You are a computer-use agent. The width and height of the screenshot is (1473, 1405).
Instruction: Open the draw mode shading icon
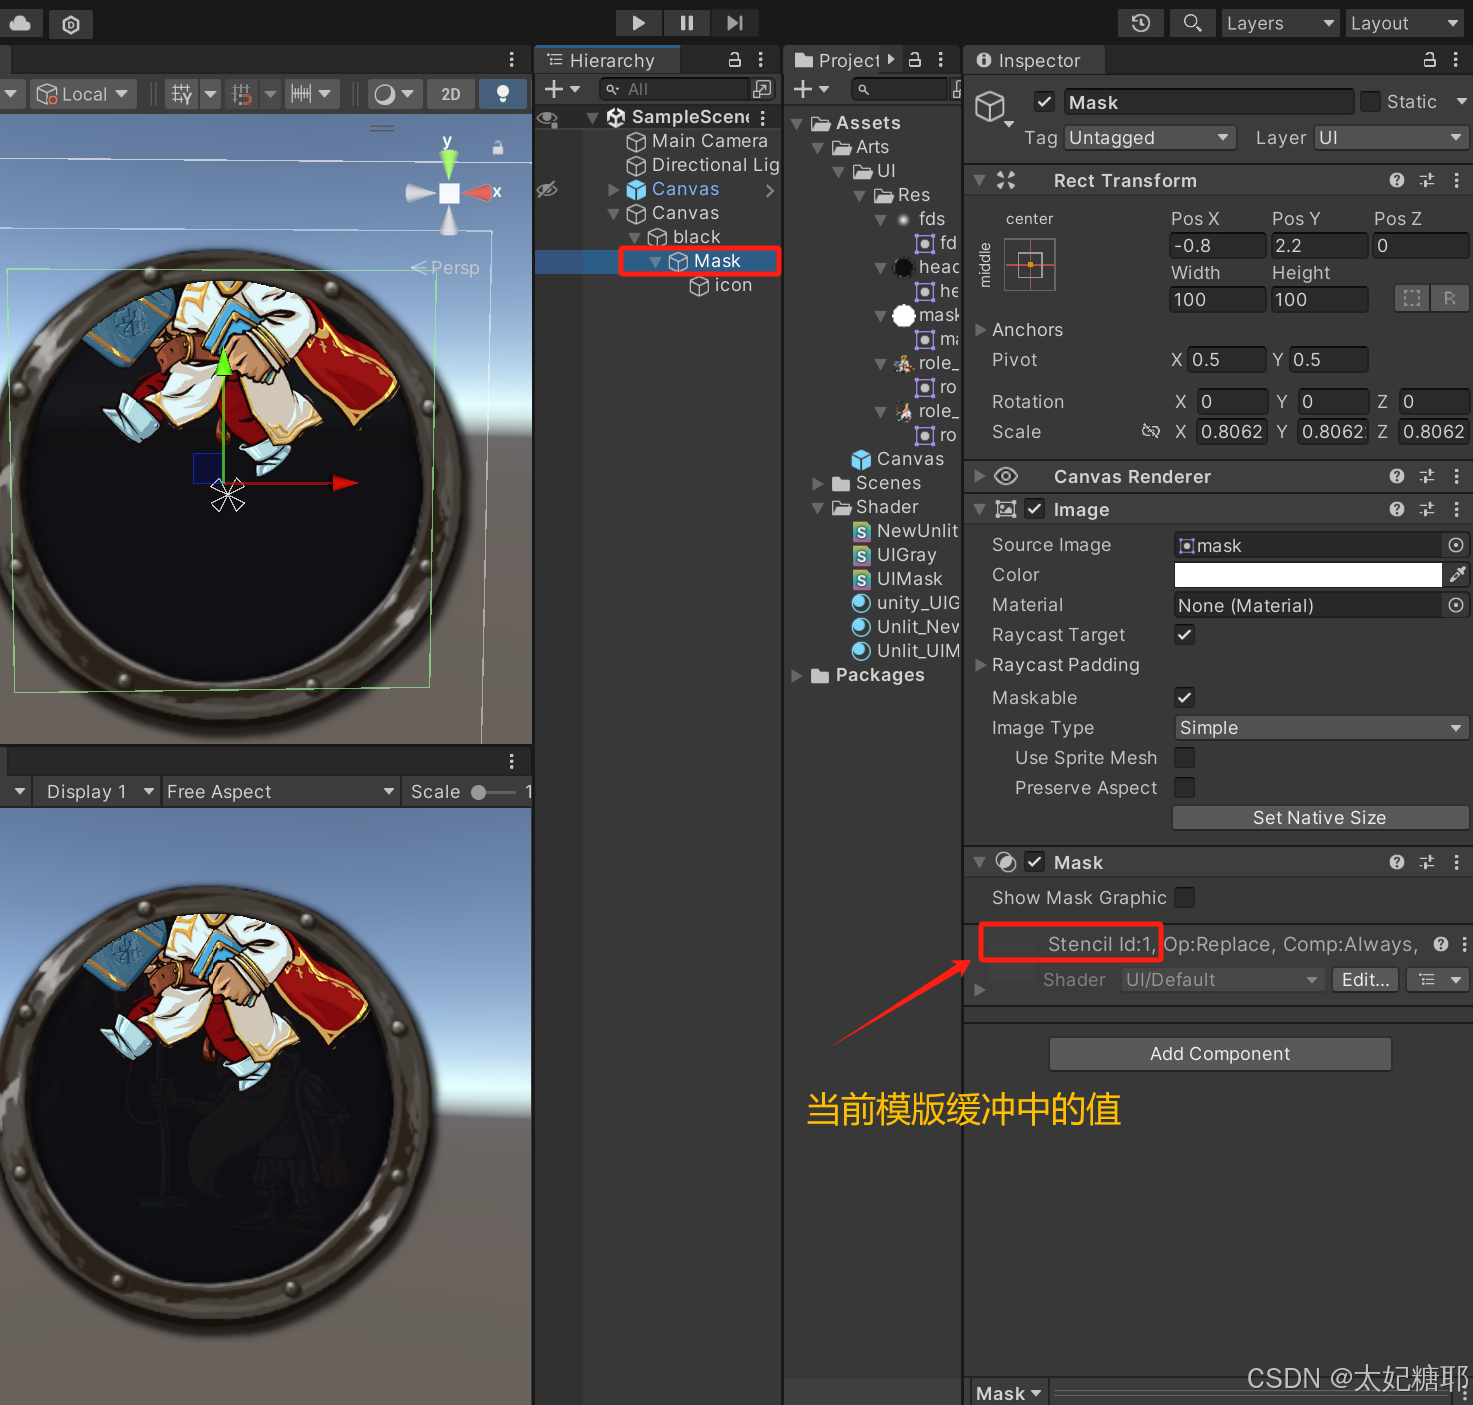pyautogui.click(x=394, y=94)
